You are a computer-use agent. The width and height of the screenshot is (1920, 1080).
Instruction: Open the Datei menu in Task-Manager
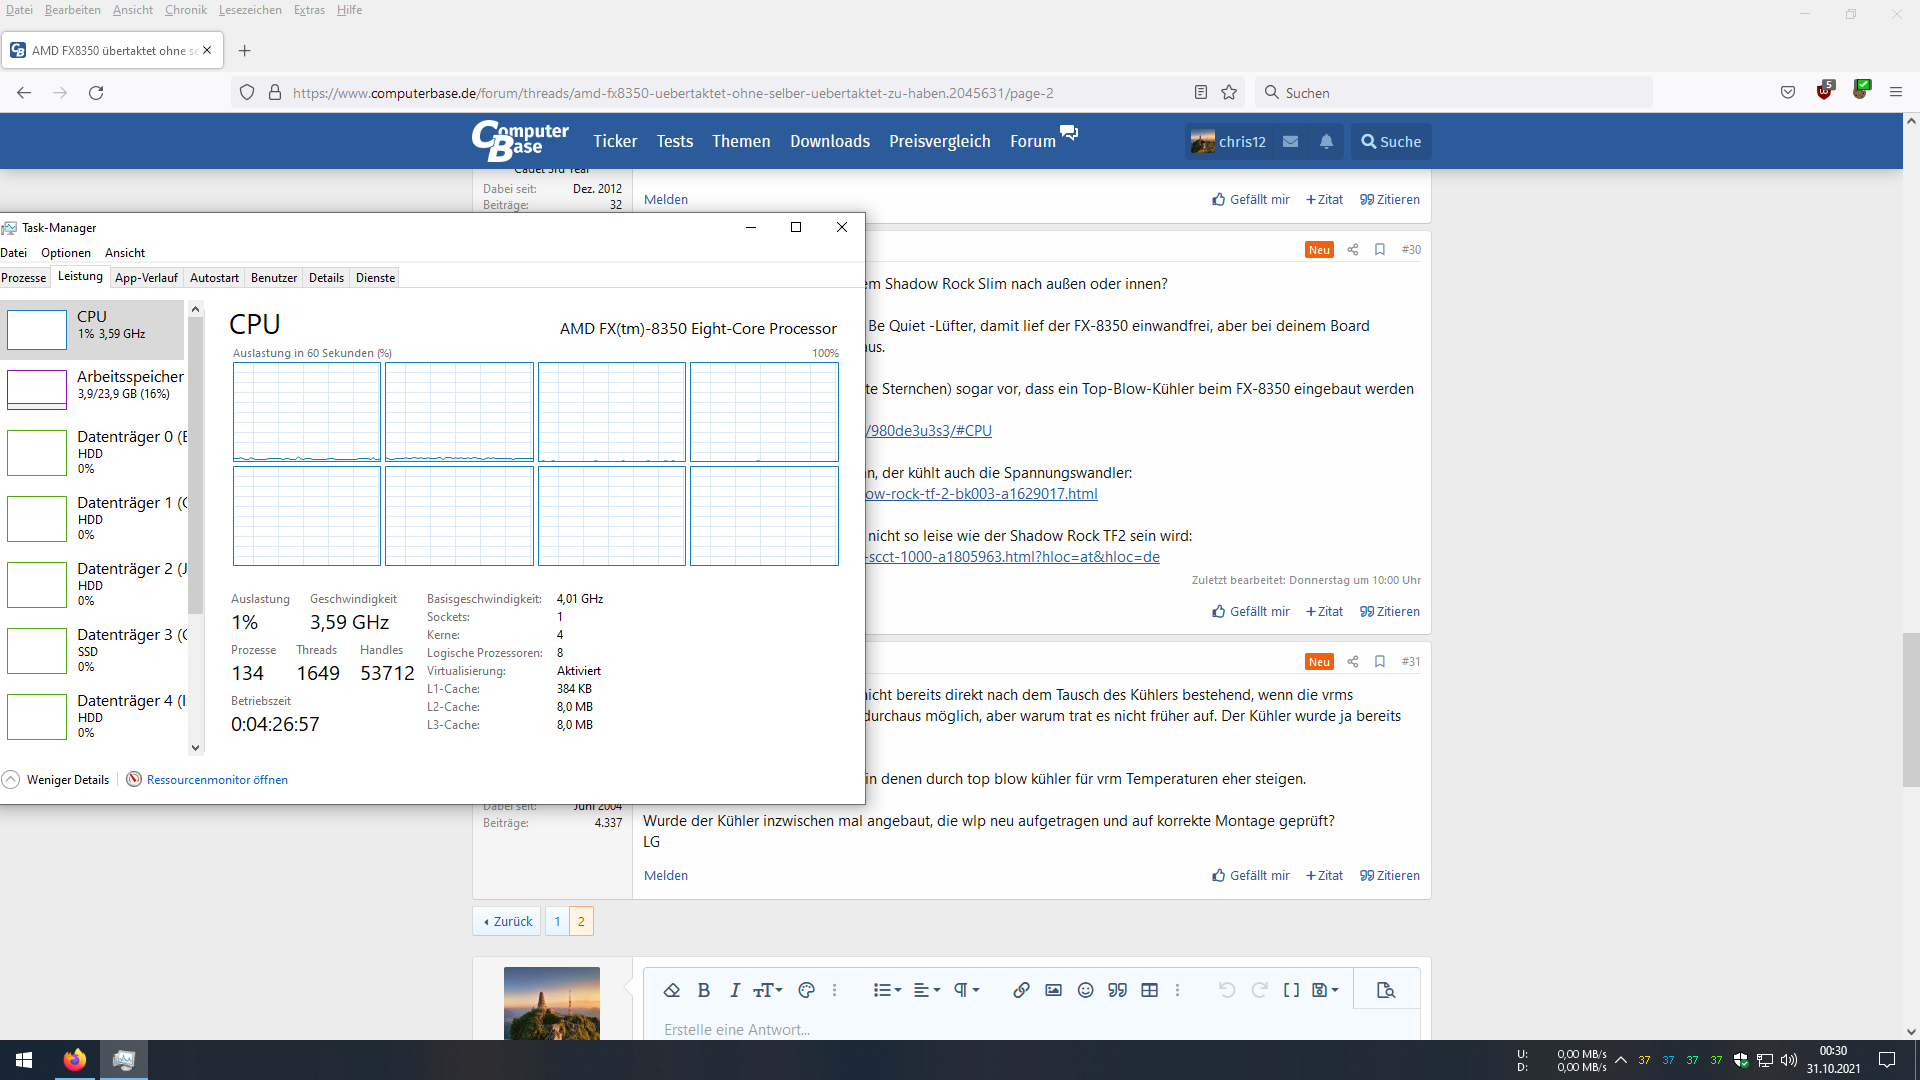(x=14, y=253)
